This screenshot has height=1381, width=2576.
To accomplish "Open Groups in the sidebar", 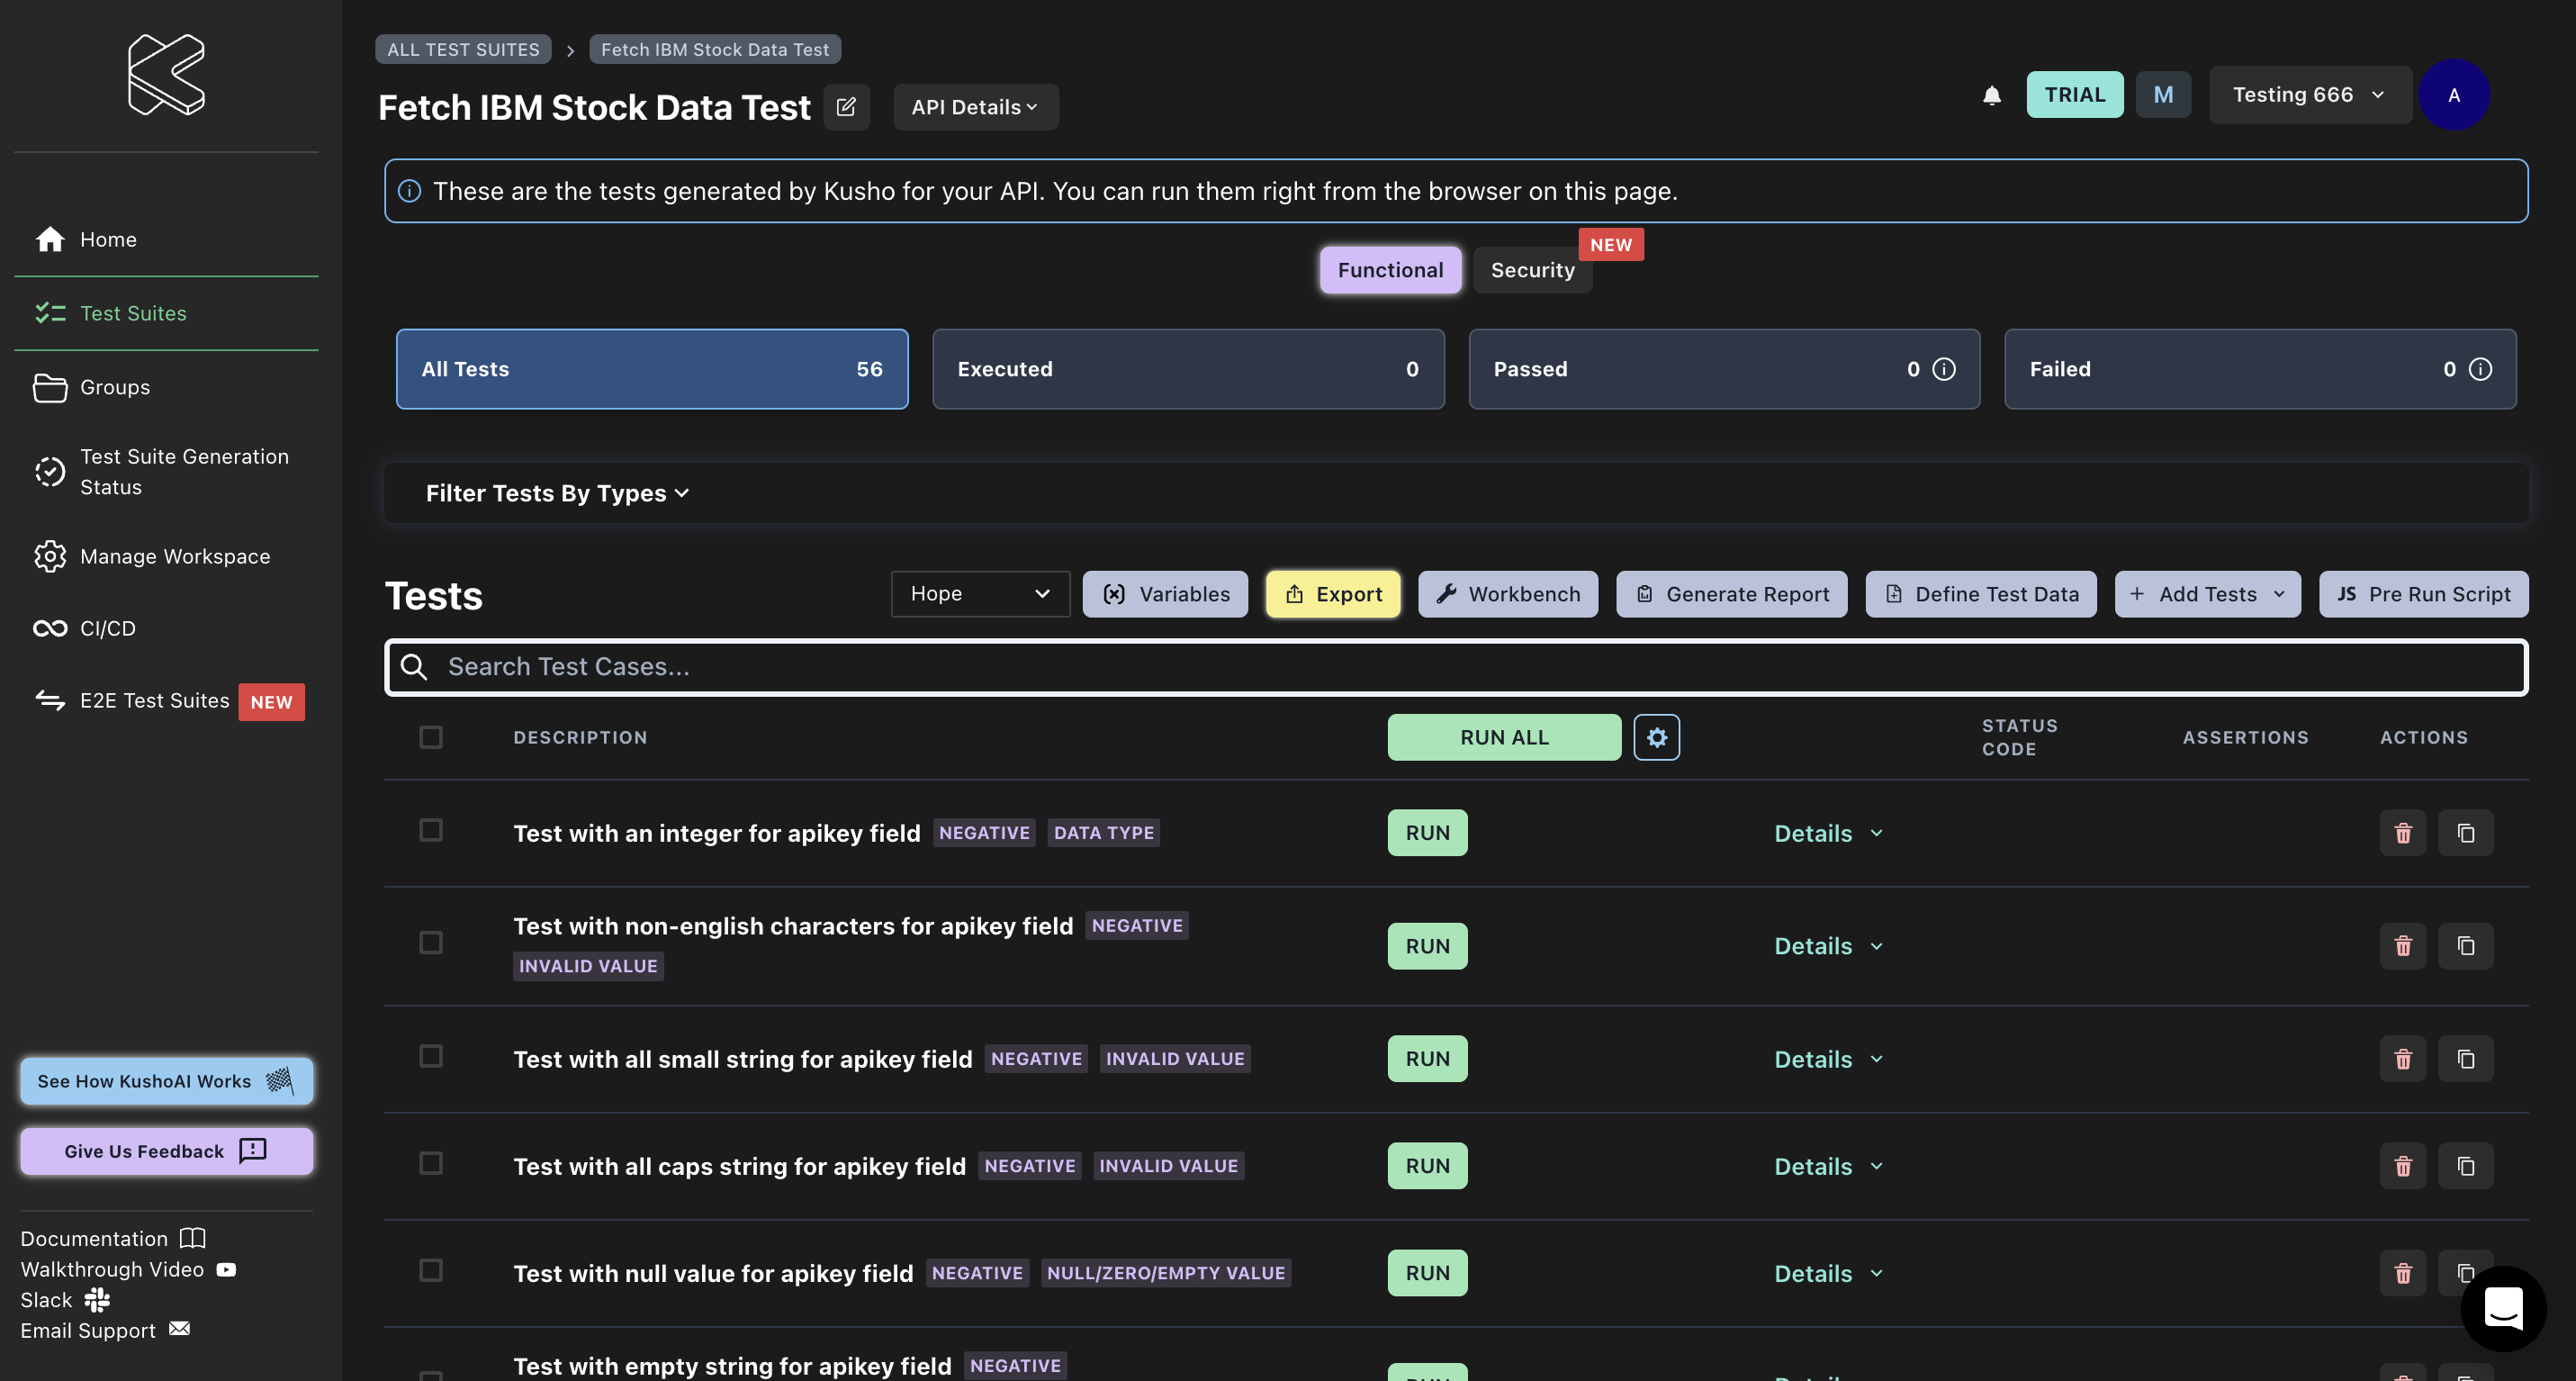I will [114, 387].
